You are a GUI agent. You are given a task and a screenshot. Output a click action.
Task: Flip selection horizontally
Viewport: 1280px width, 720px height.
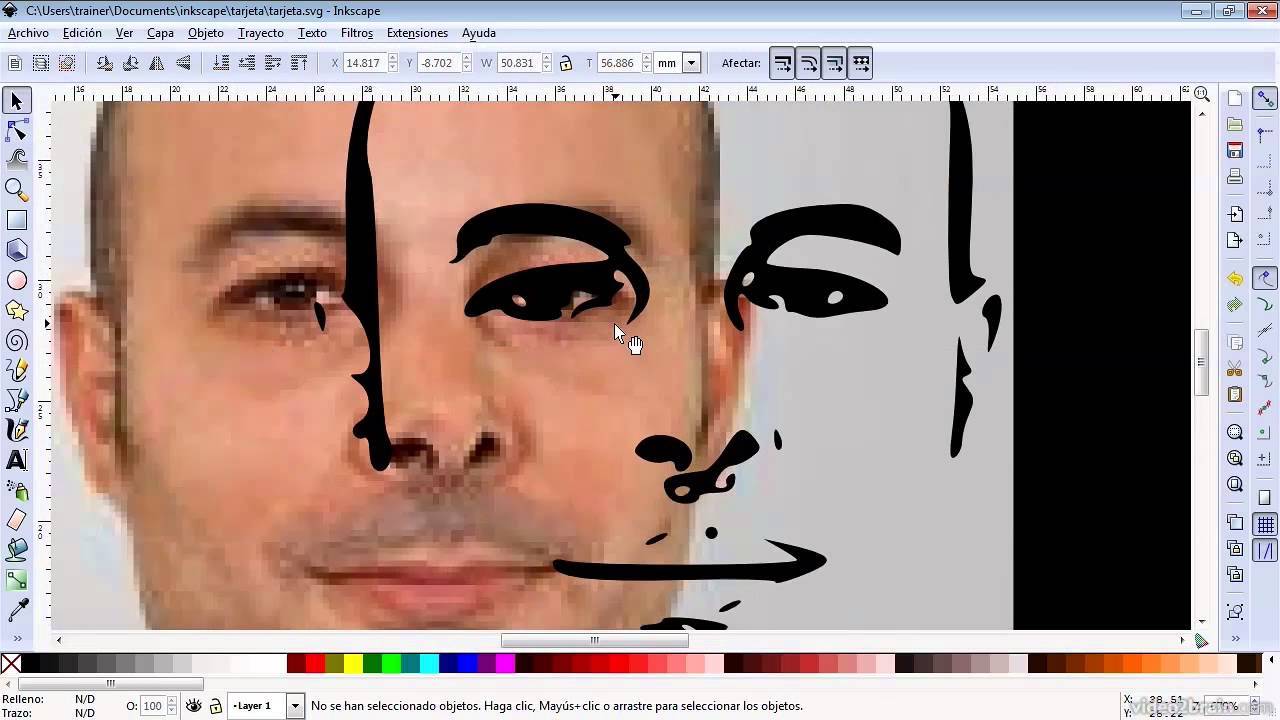click(x=156, y=63)
